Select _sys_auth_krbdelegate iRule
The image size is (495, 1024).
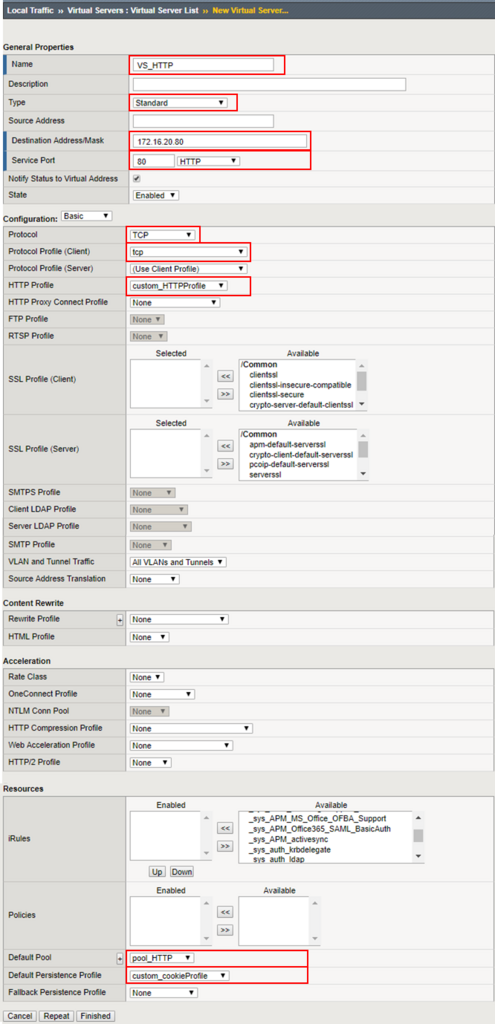[289, 849]
